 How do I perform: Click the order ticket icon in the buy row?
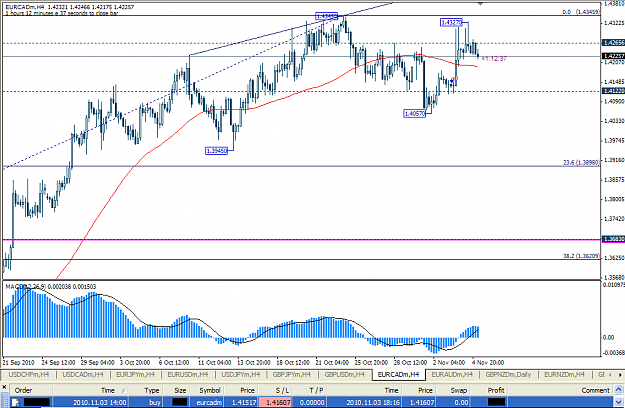tap(15, 402)
